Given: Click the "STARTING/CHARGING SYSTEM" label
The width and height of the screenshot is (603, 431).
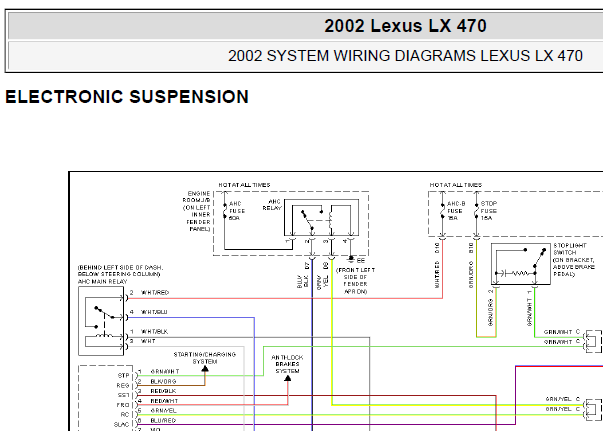Looking at the screenshot, I should point(205,358).
